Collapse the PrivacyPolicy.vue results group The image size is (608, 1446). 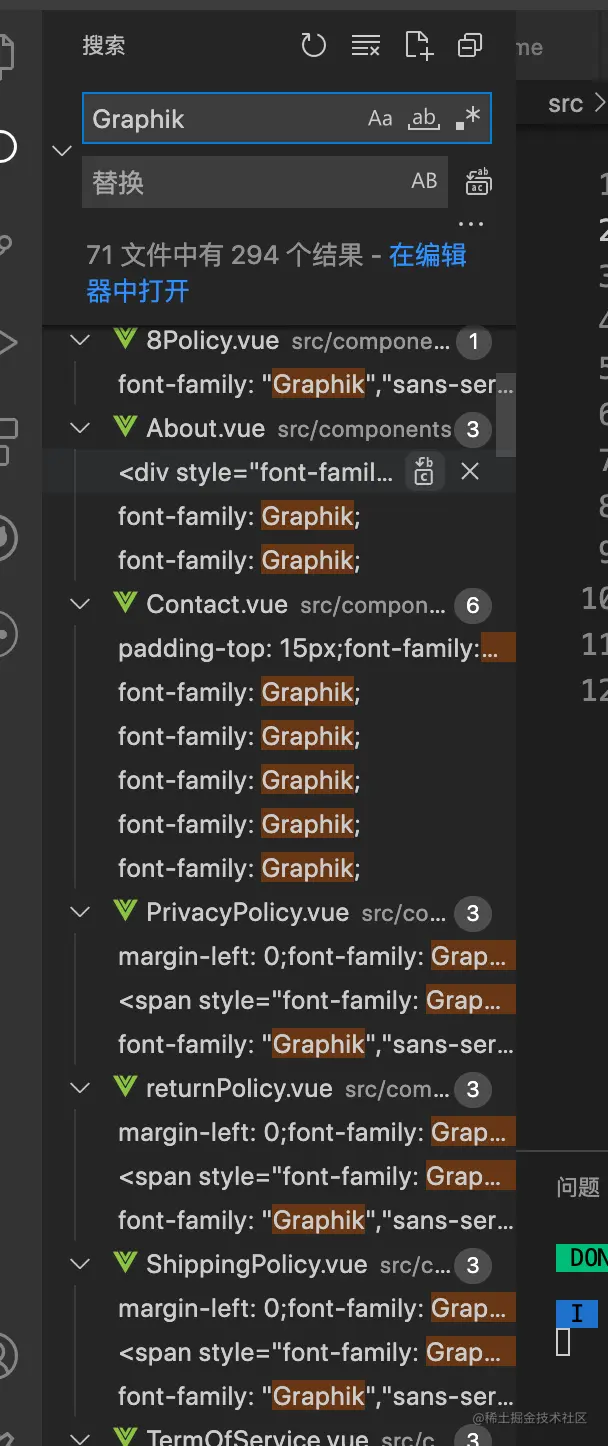tap(80, 913)
